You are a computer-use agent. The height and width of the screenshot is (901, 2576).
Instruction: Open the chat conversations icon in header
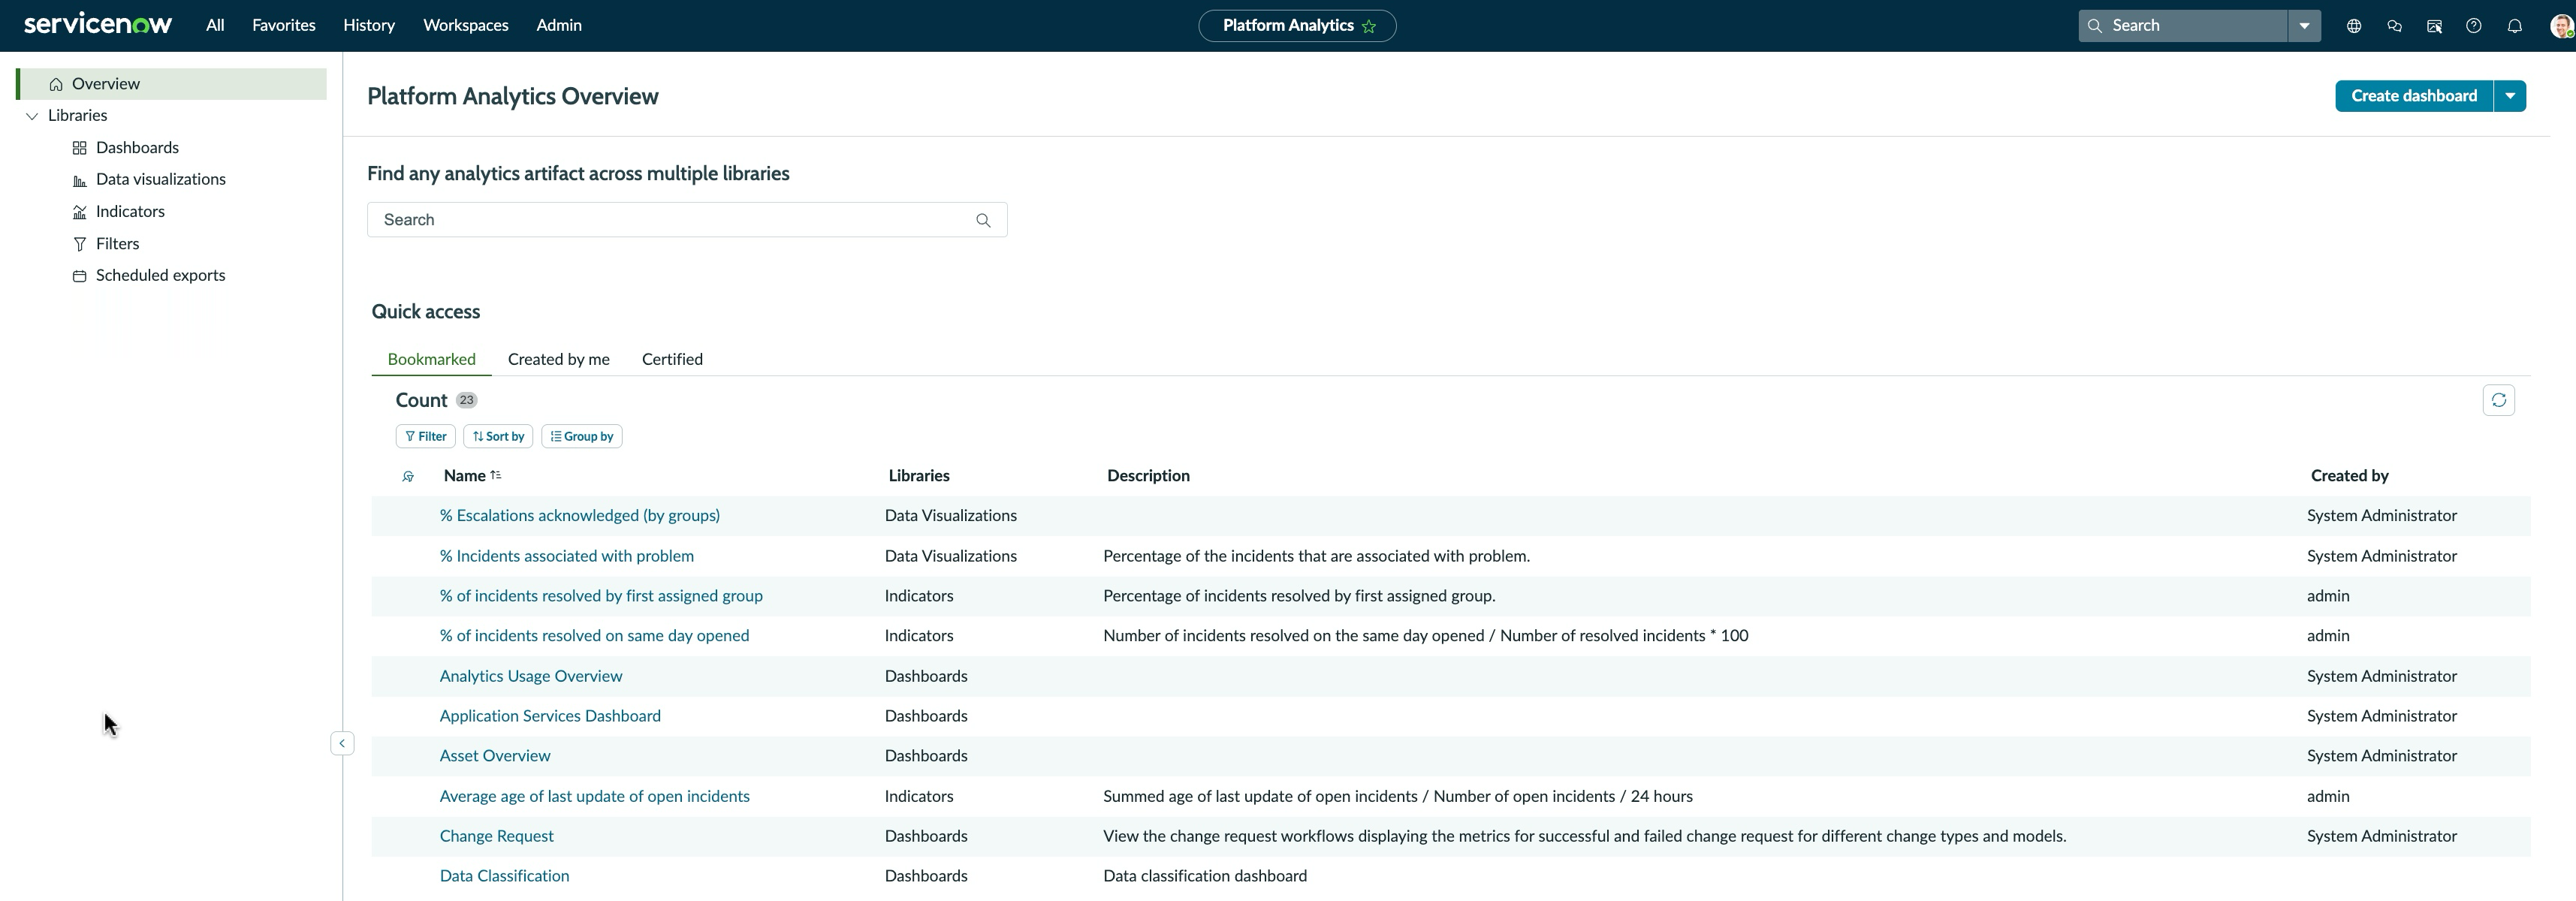tap(2394, 26)
